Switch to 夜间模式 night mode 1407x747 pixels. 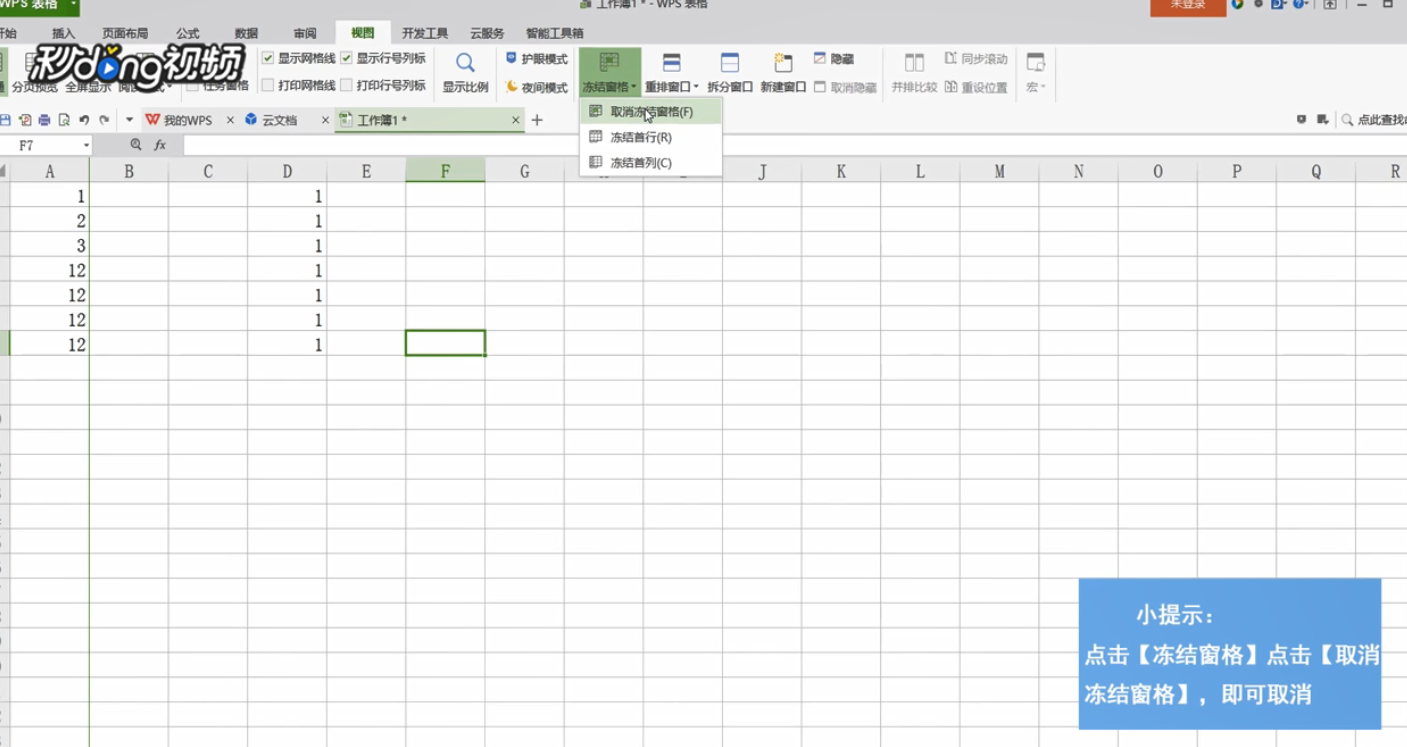[537, 87]
